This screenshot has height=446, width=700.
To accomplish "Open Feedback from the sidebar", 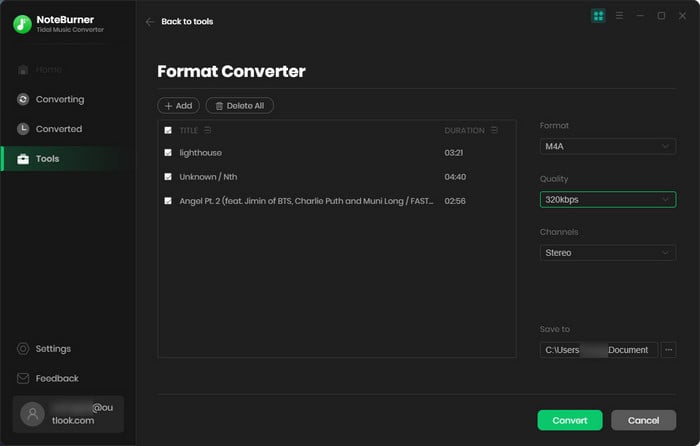I will 57,379.
